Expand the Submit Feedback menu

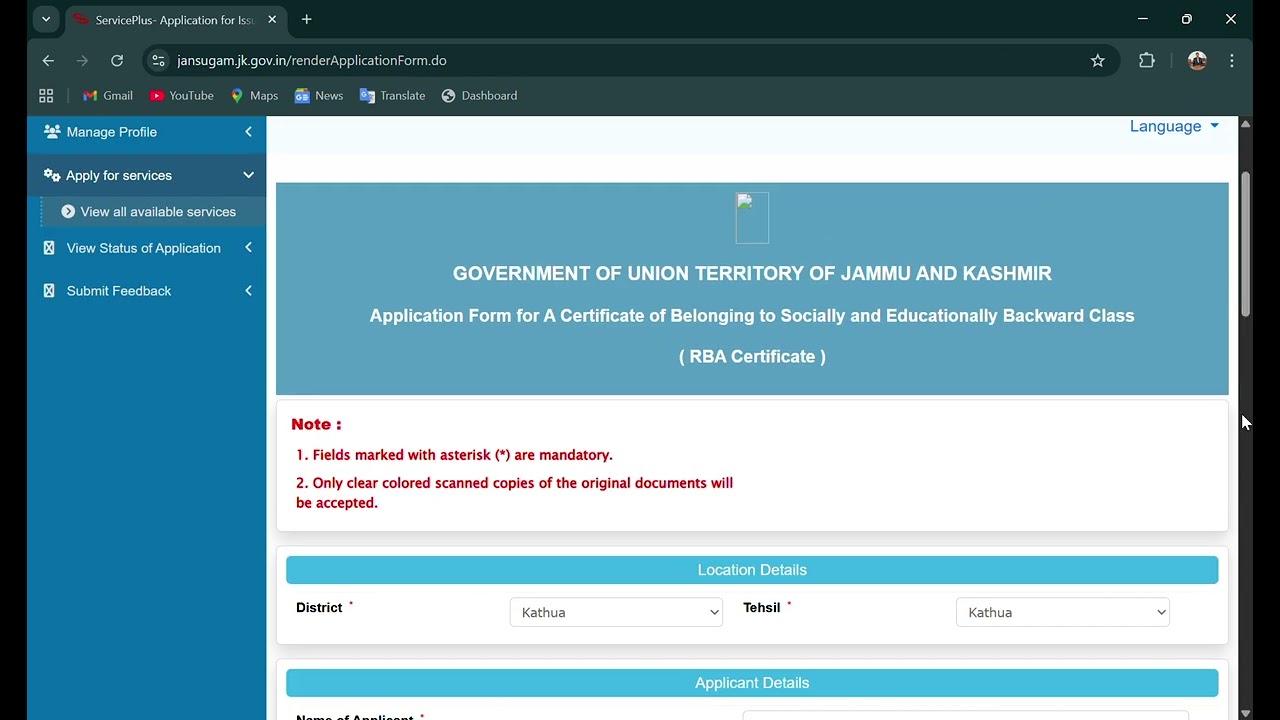(x=248, y=291)
